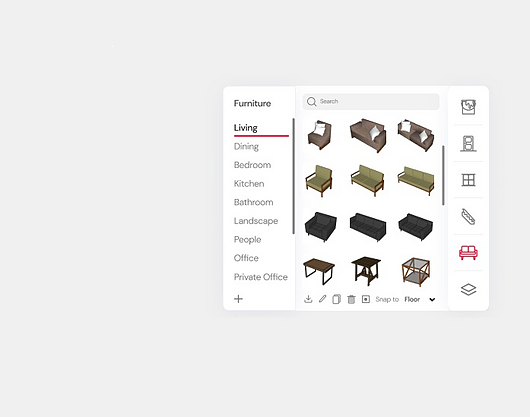530x417 pixels.
Task: Select the Private Office category
Action: pyautogui.click(x=261, y=277)
